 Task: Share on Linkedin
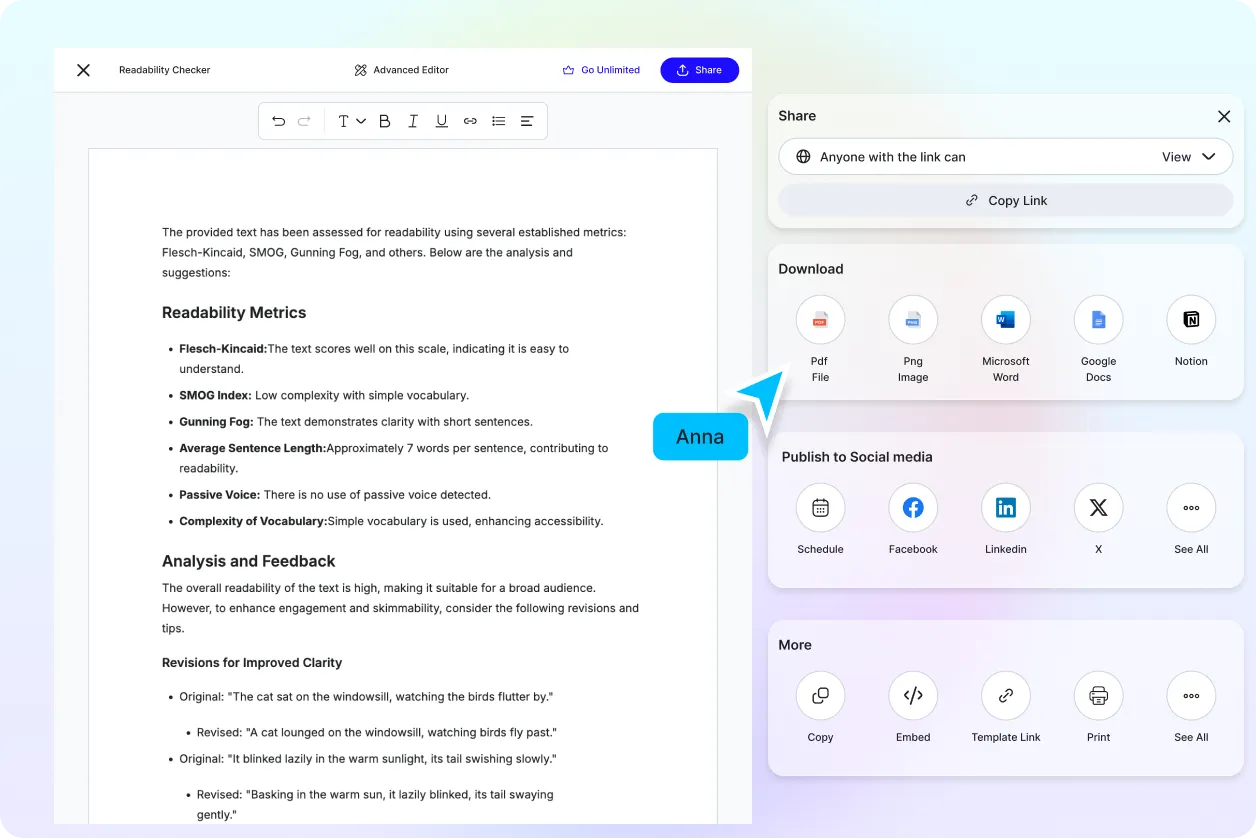pyautogui.click(x=1005, y=508)
